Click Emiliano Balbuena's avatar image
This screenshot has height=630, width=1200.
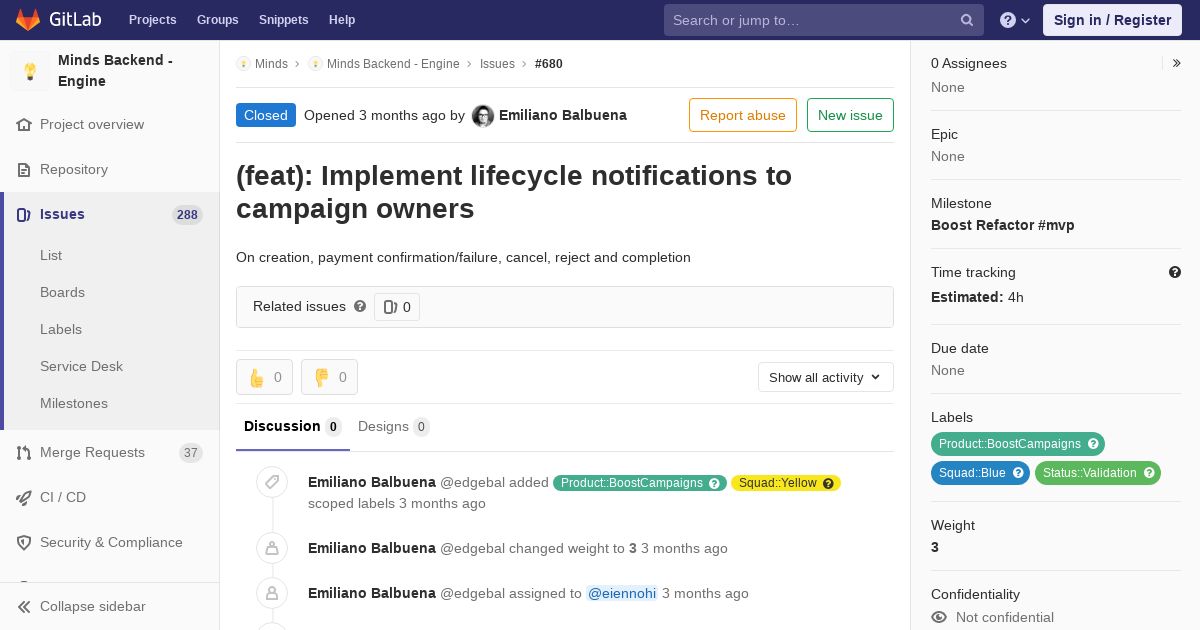pyautogui.click(x=483, y=116)
